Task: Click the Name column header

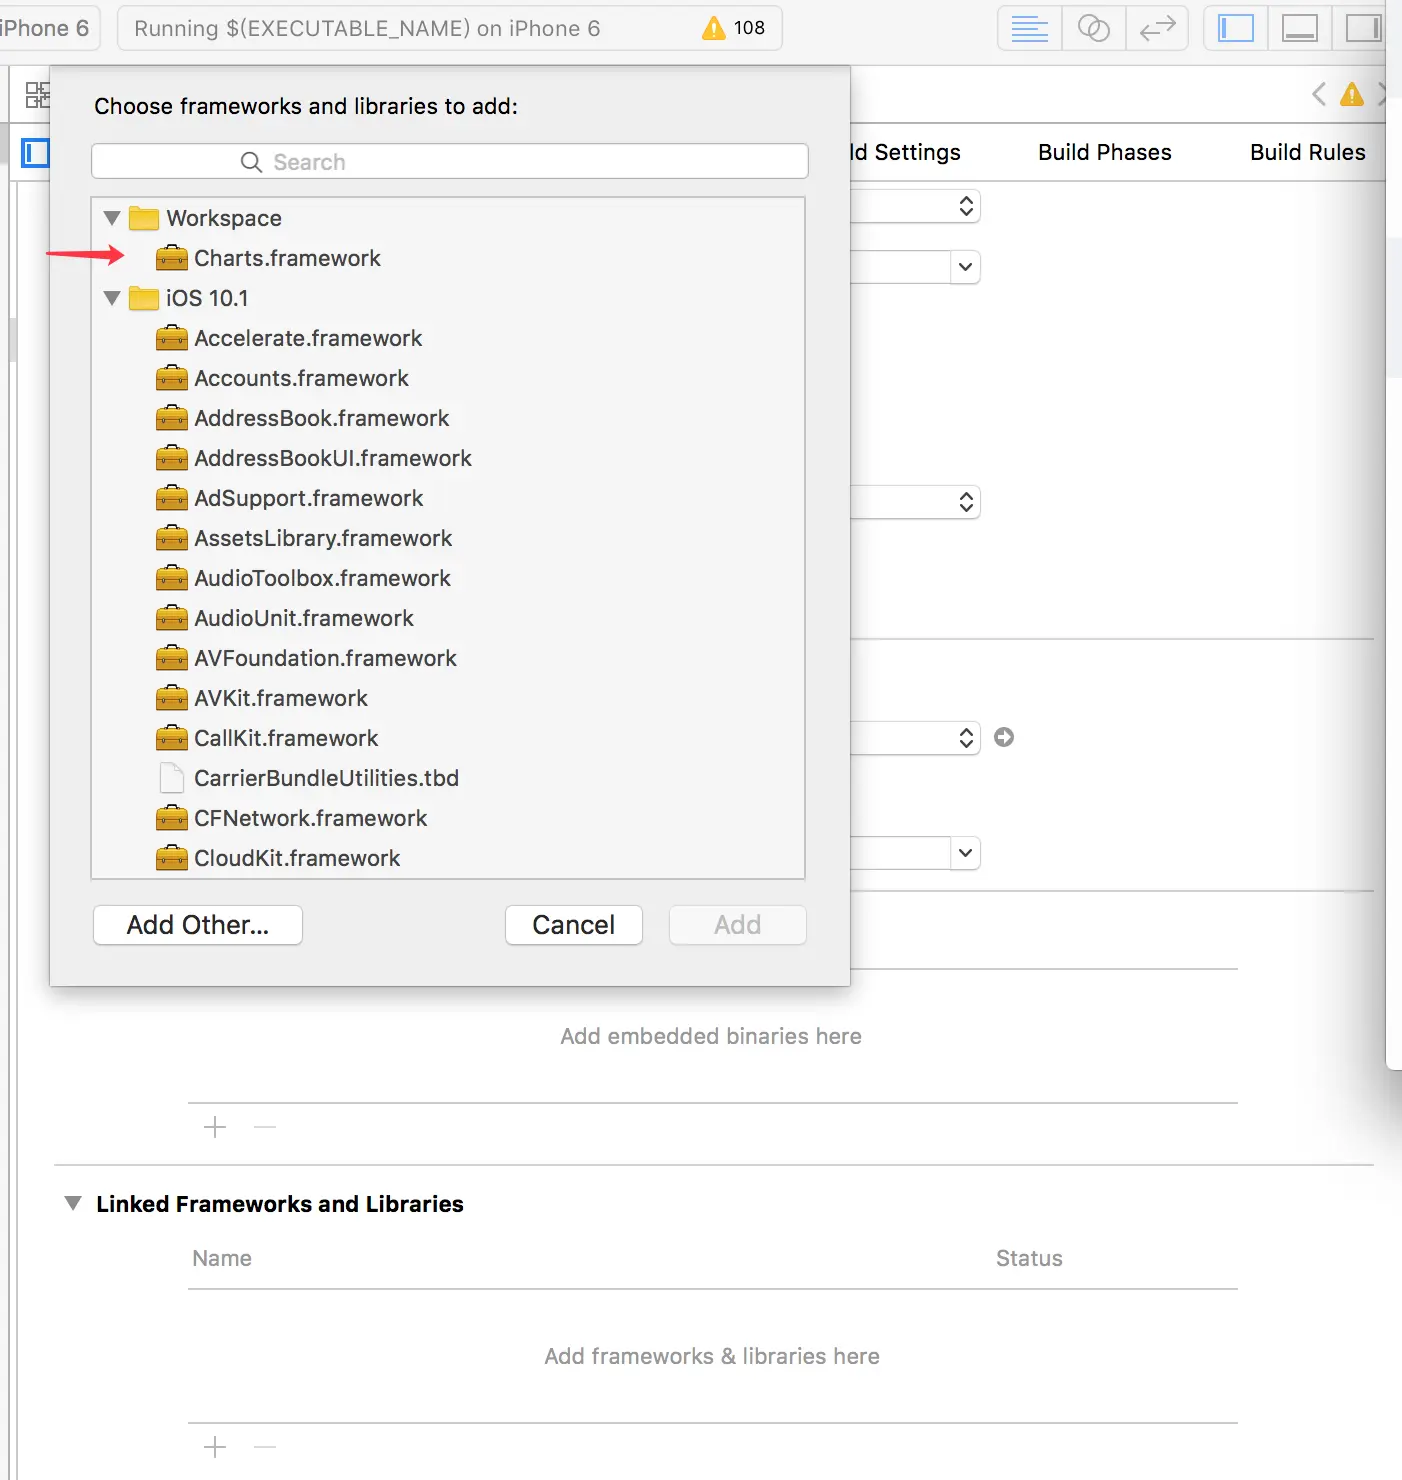Action: click(222, 1258)
